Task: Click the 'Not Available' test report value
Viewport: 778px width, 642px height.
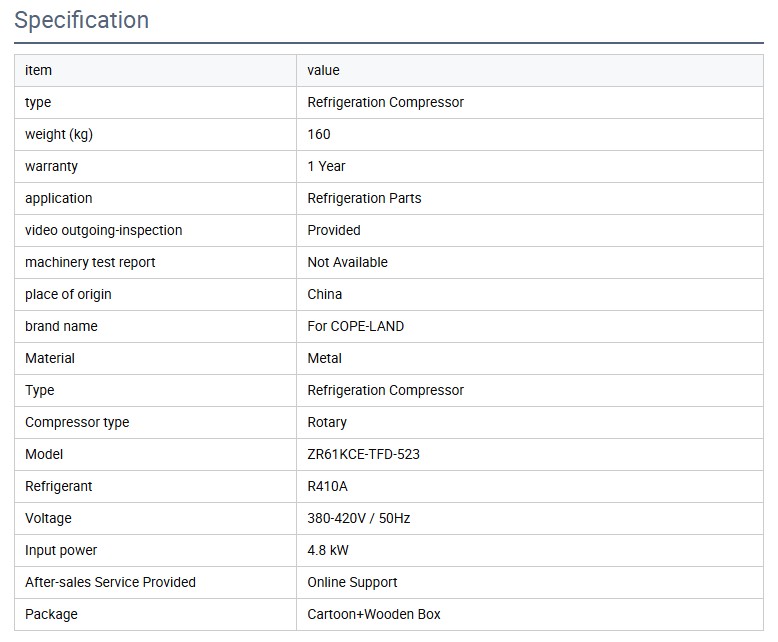Action: tap(347, 262)
